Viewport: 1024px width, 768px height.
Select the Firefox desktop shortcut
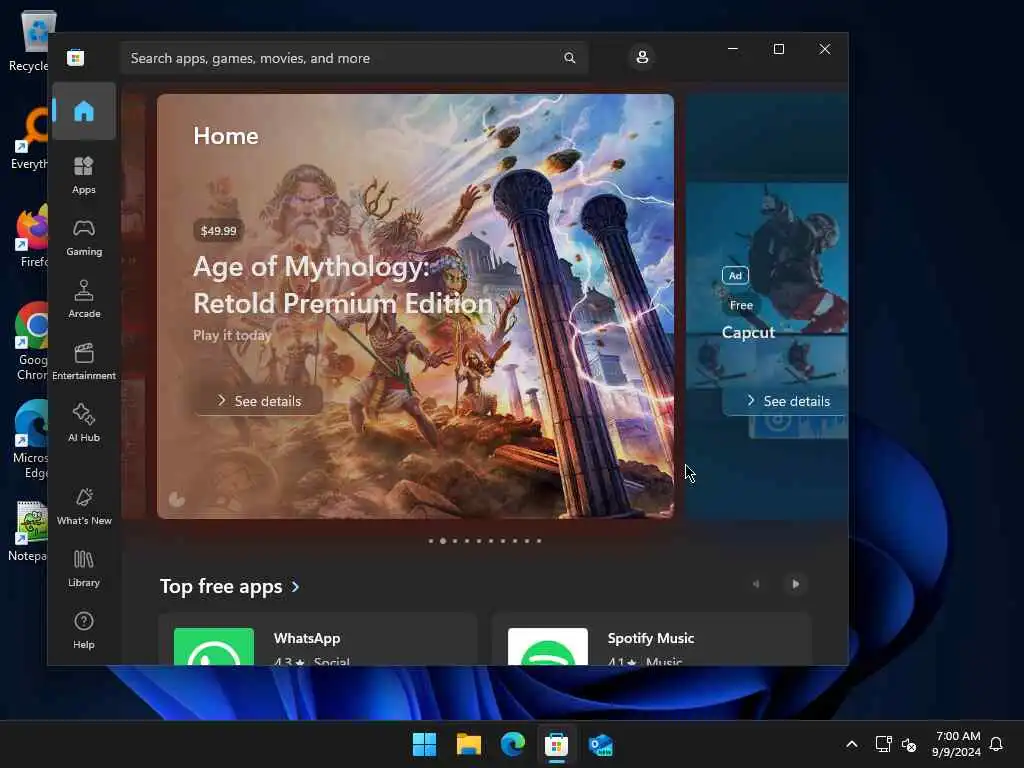(31, 236)
